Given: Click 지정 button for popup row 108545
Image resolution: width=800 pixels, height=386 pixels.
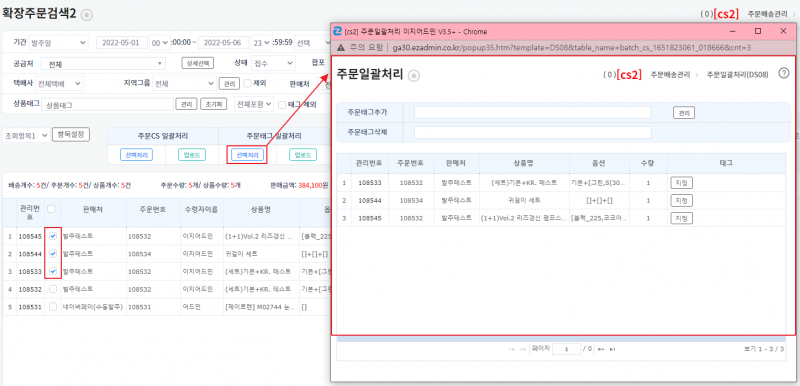Looking at the screenshot, I should [x=682, y=218].
